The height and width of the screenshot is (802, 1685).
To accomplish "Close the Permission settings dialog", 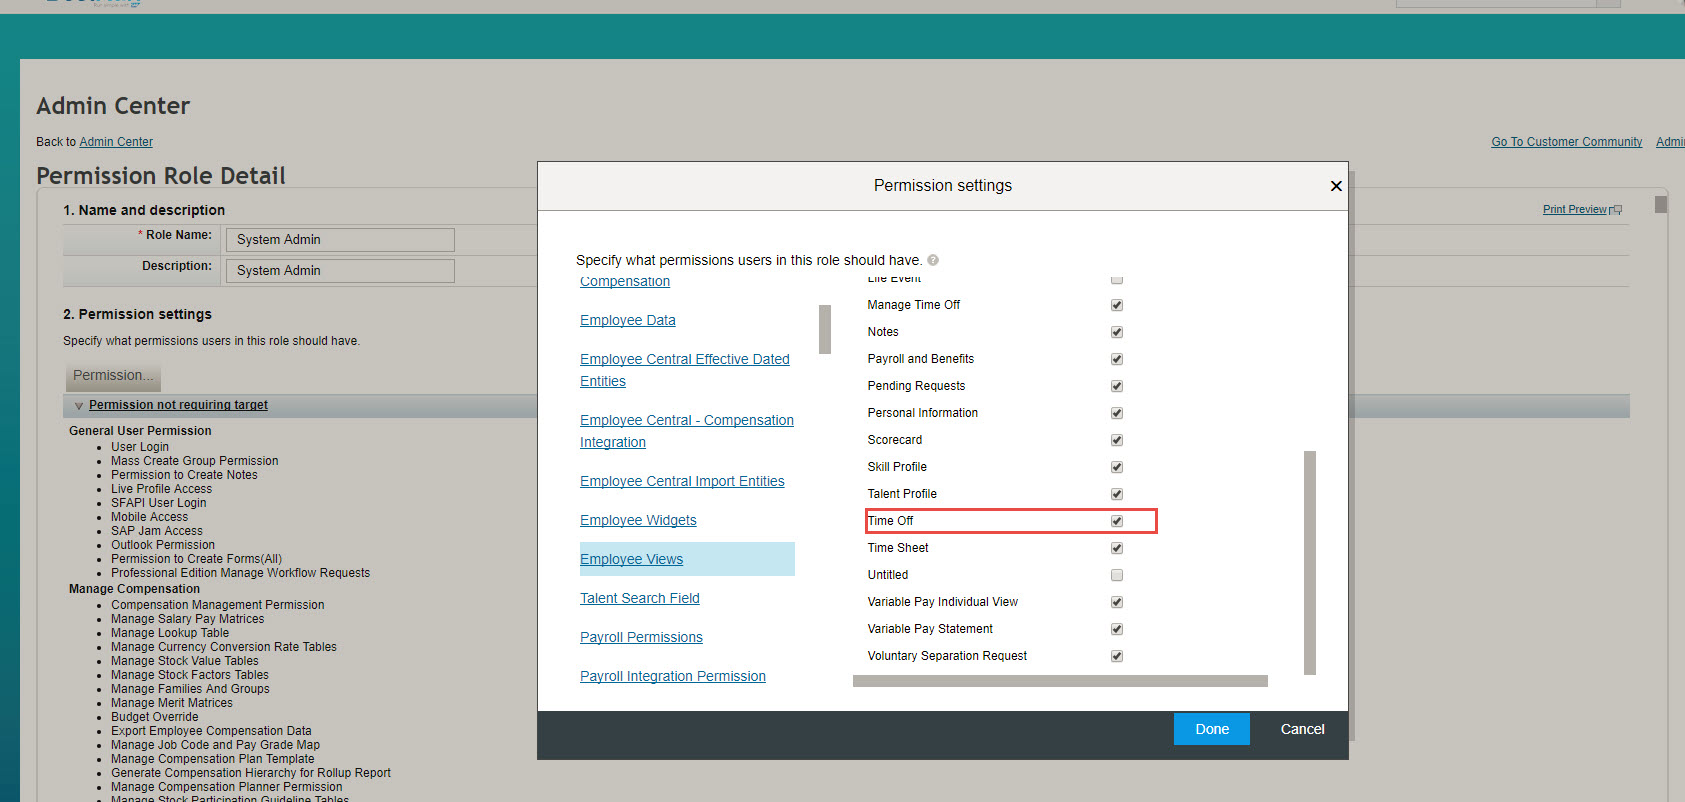I will [x=1336, y=186].
